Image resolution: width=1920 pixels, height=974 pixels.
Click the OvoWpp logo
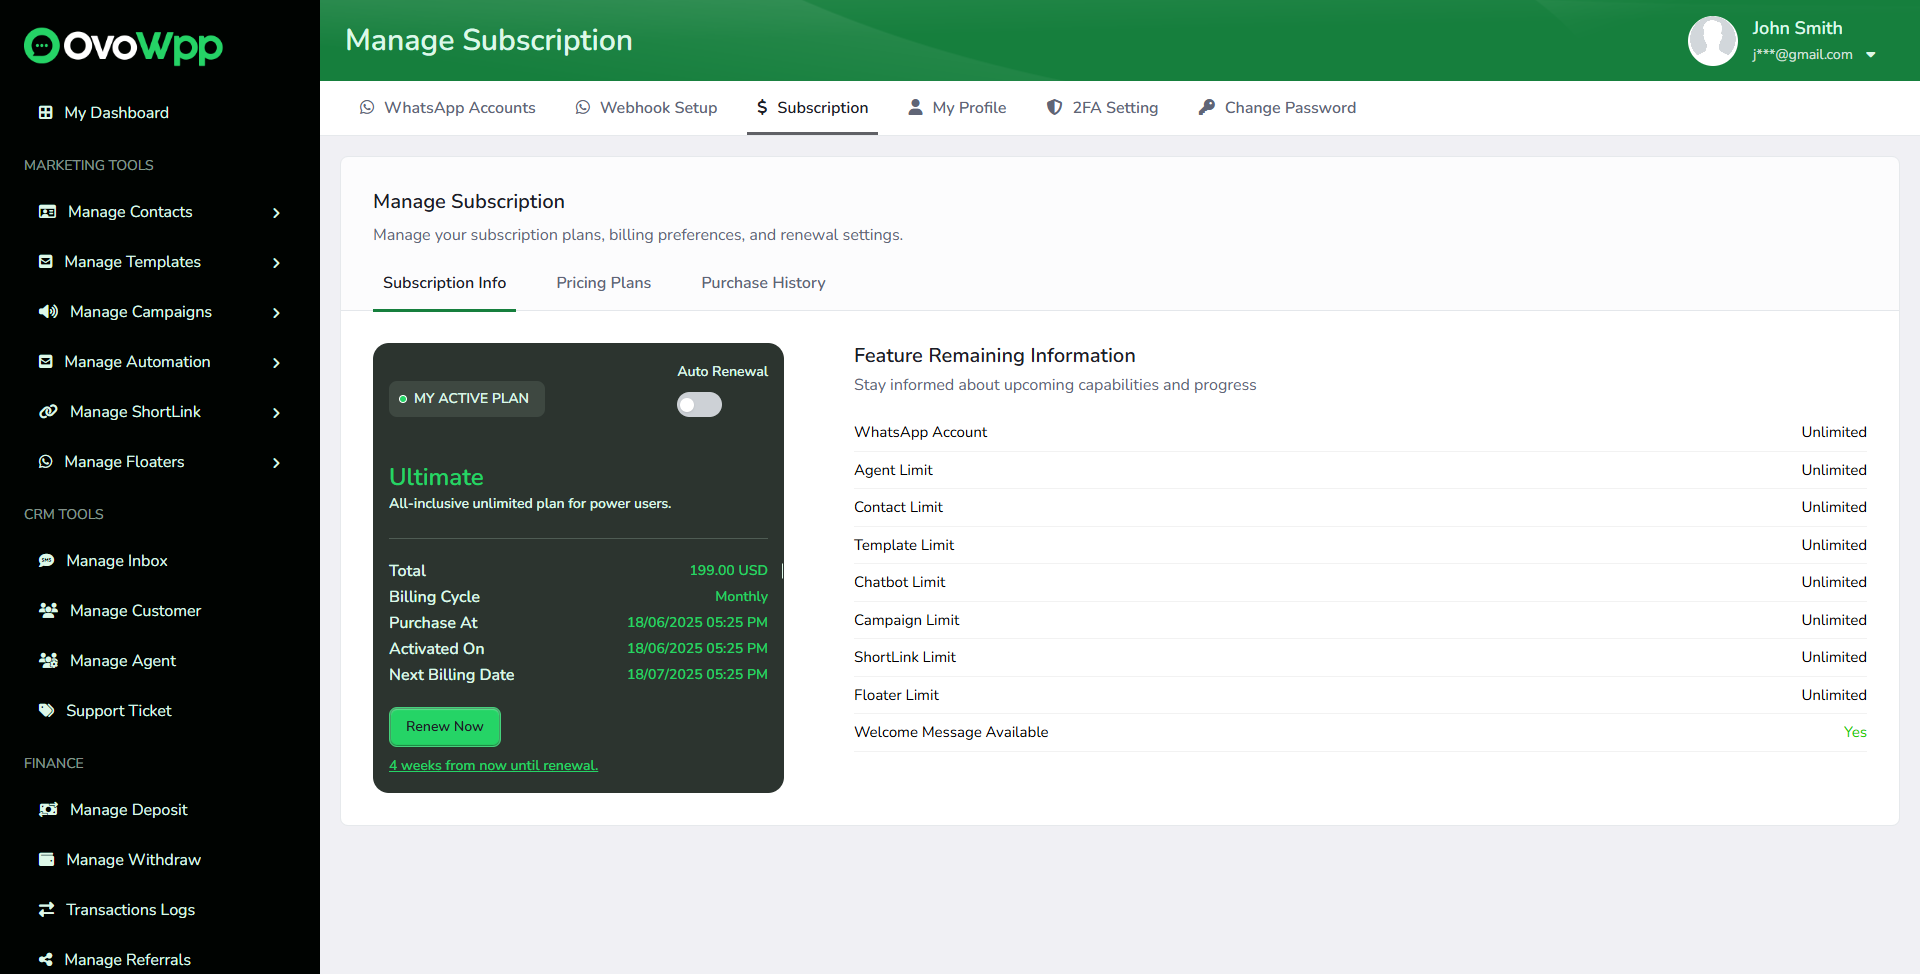pos(123,46)
